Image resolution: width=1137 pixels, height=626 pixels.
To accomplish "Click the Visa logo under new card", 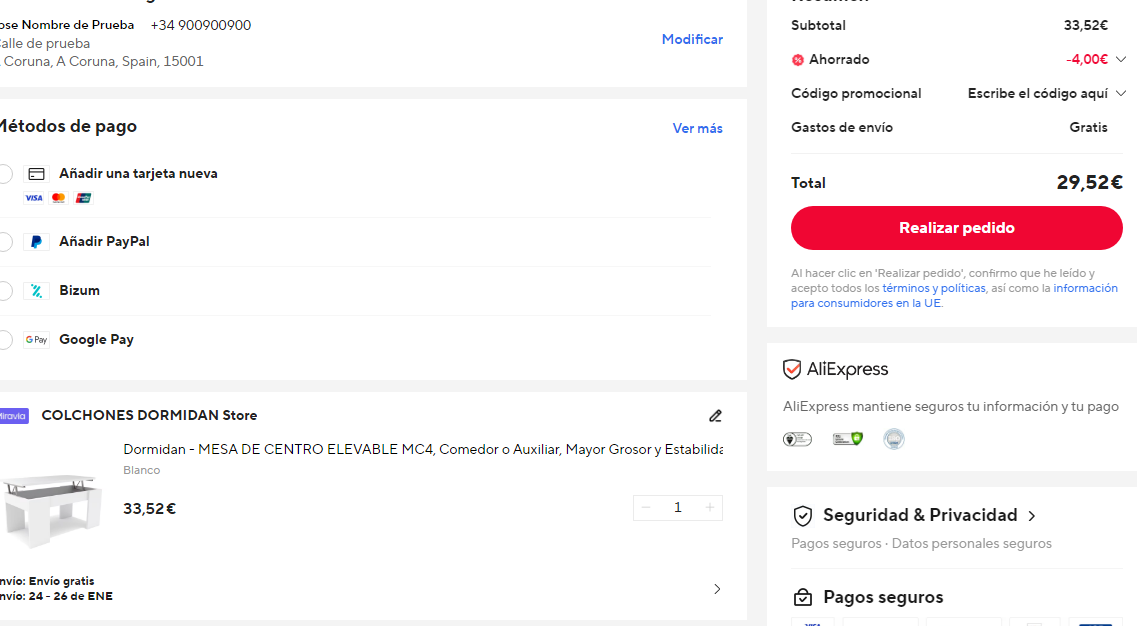I will tap(34, 198).
